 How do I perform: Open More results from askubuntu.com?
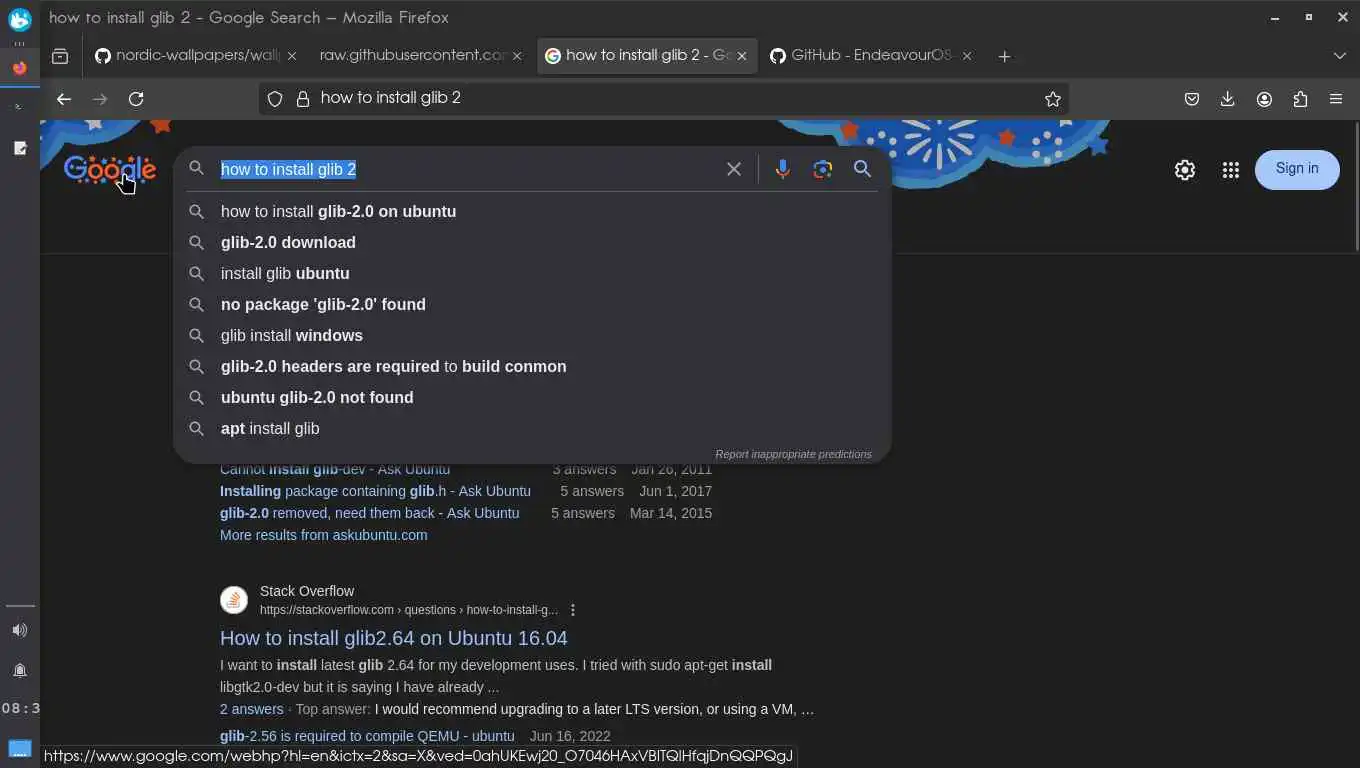323,535
